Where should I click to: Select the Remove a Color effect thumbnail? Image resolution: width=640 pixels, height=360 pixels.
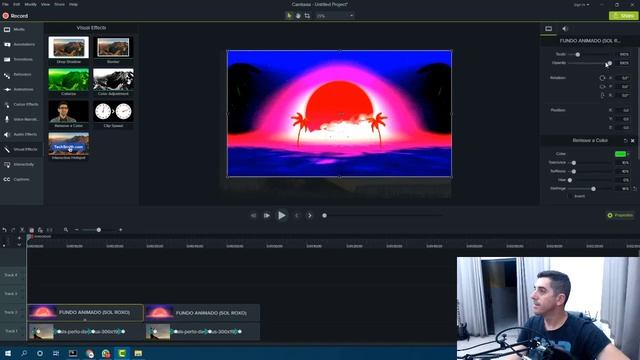click(69, 111)
